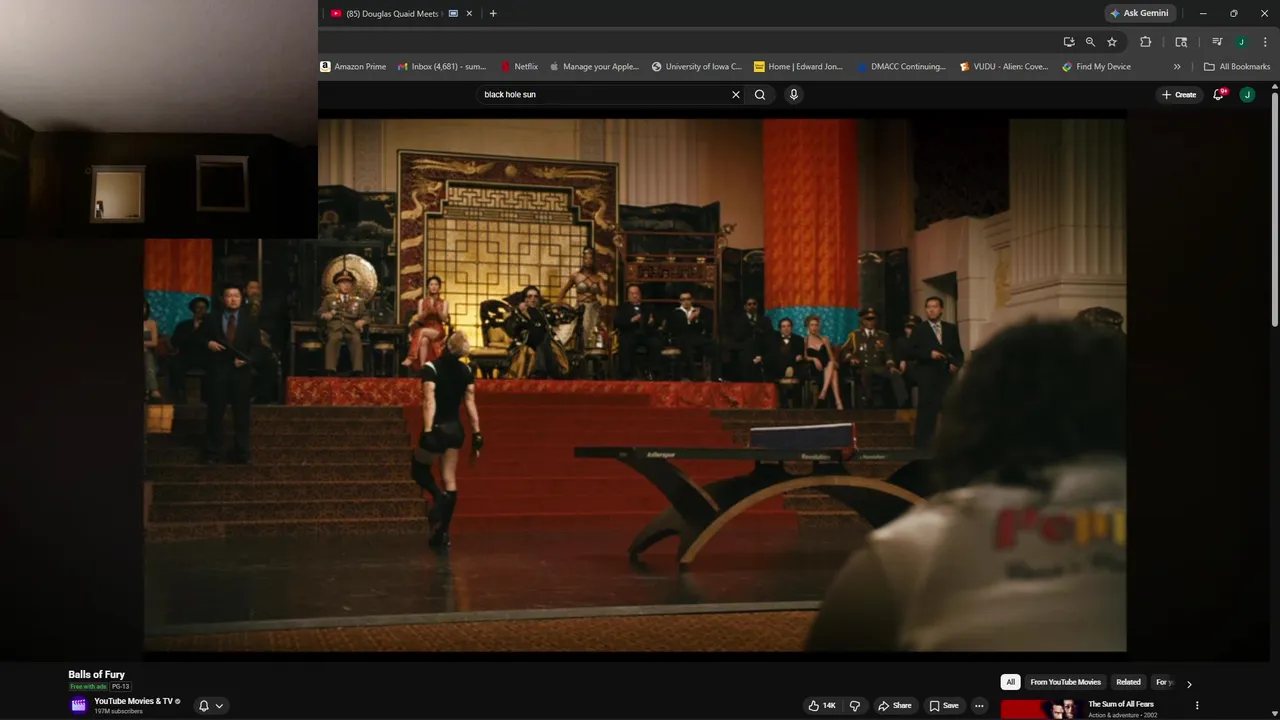The width and height of the screenshot is (1280, 720).
Task: Click the install app icon in address bar
Action: point(1069,42)
